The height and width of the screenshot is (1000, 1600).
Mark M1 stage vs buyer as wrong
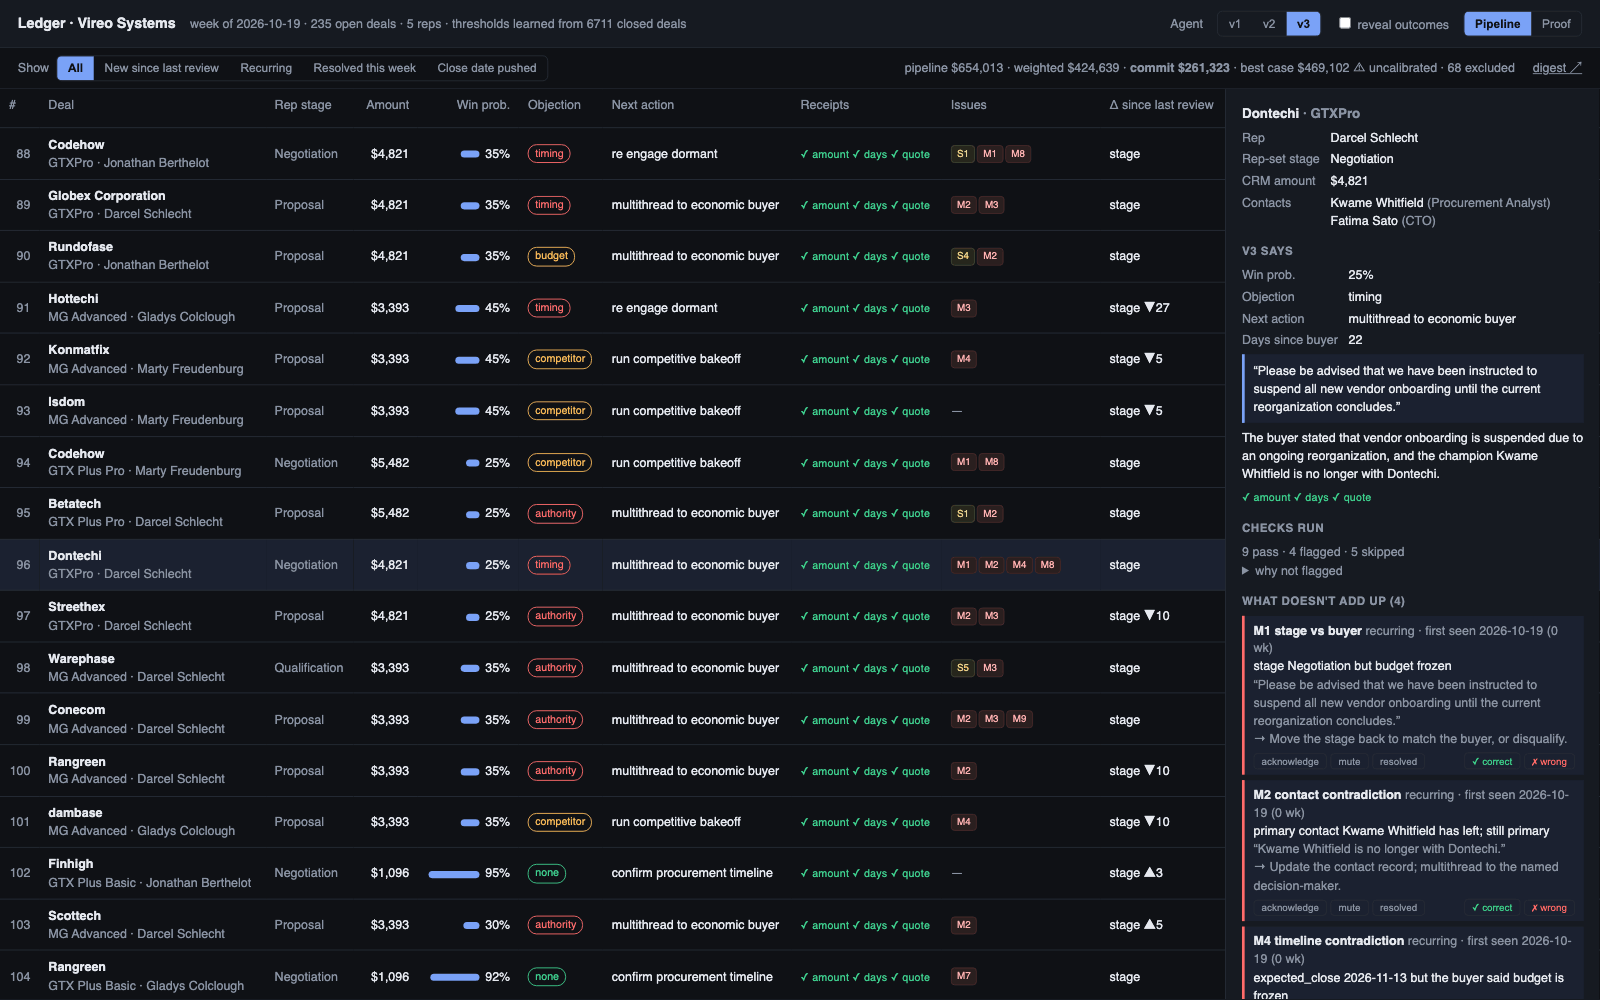(1549, 762)
